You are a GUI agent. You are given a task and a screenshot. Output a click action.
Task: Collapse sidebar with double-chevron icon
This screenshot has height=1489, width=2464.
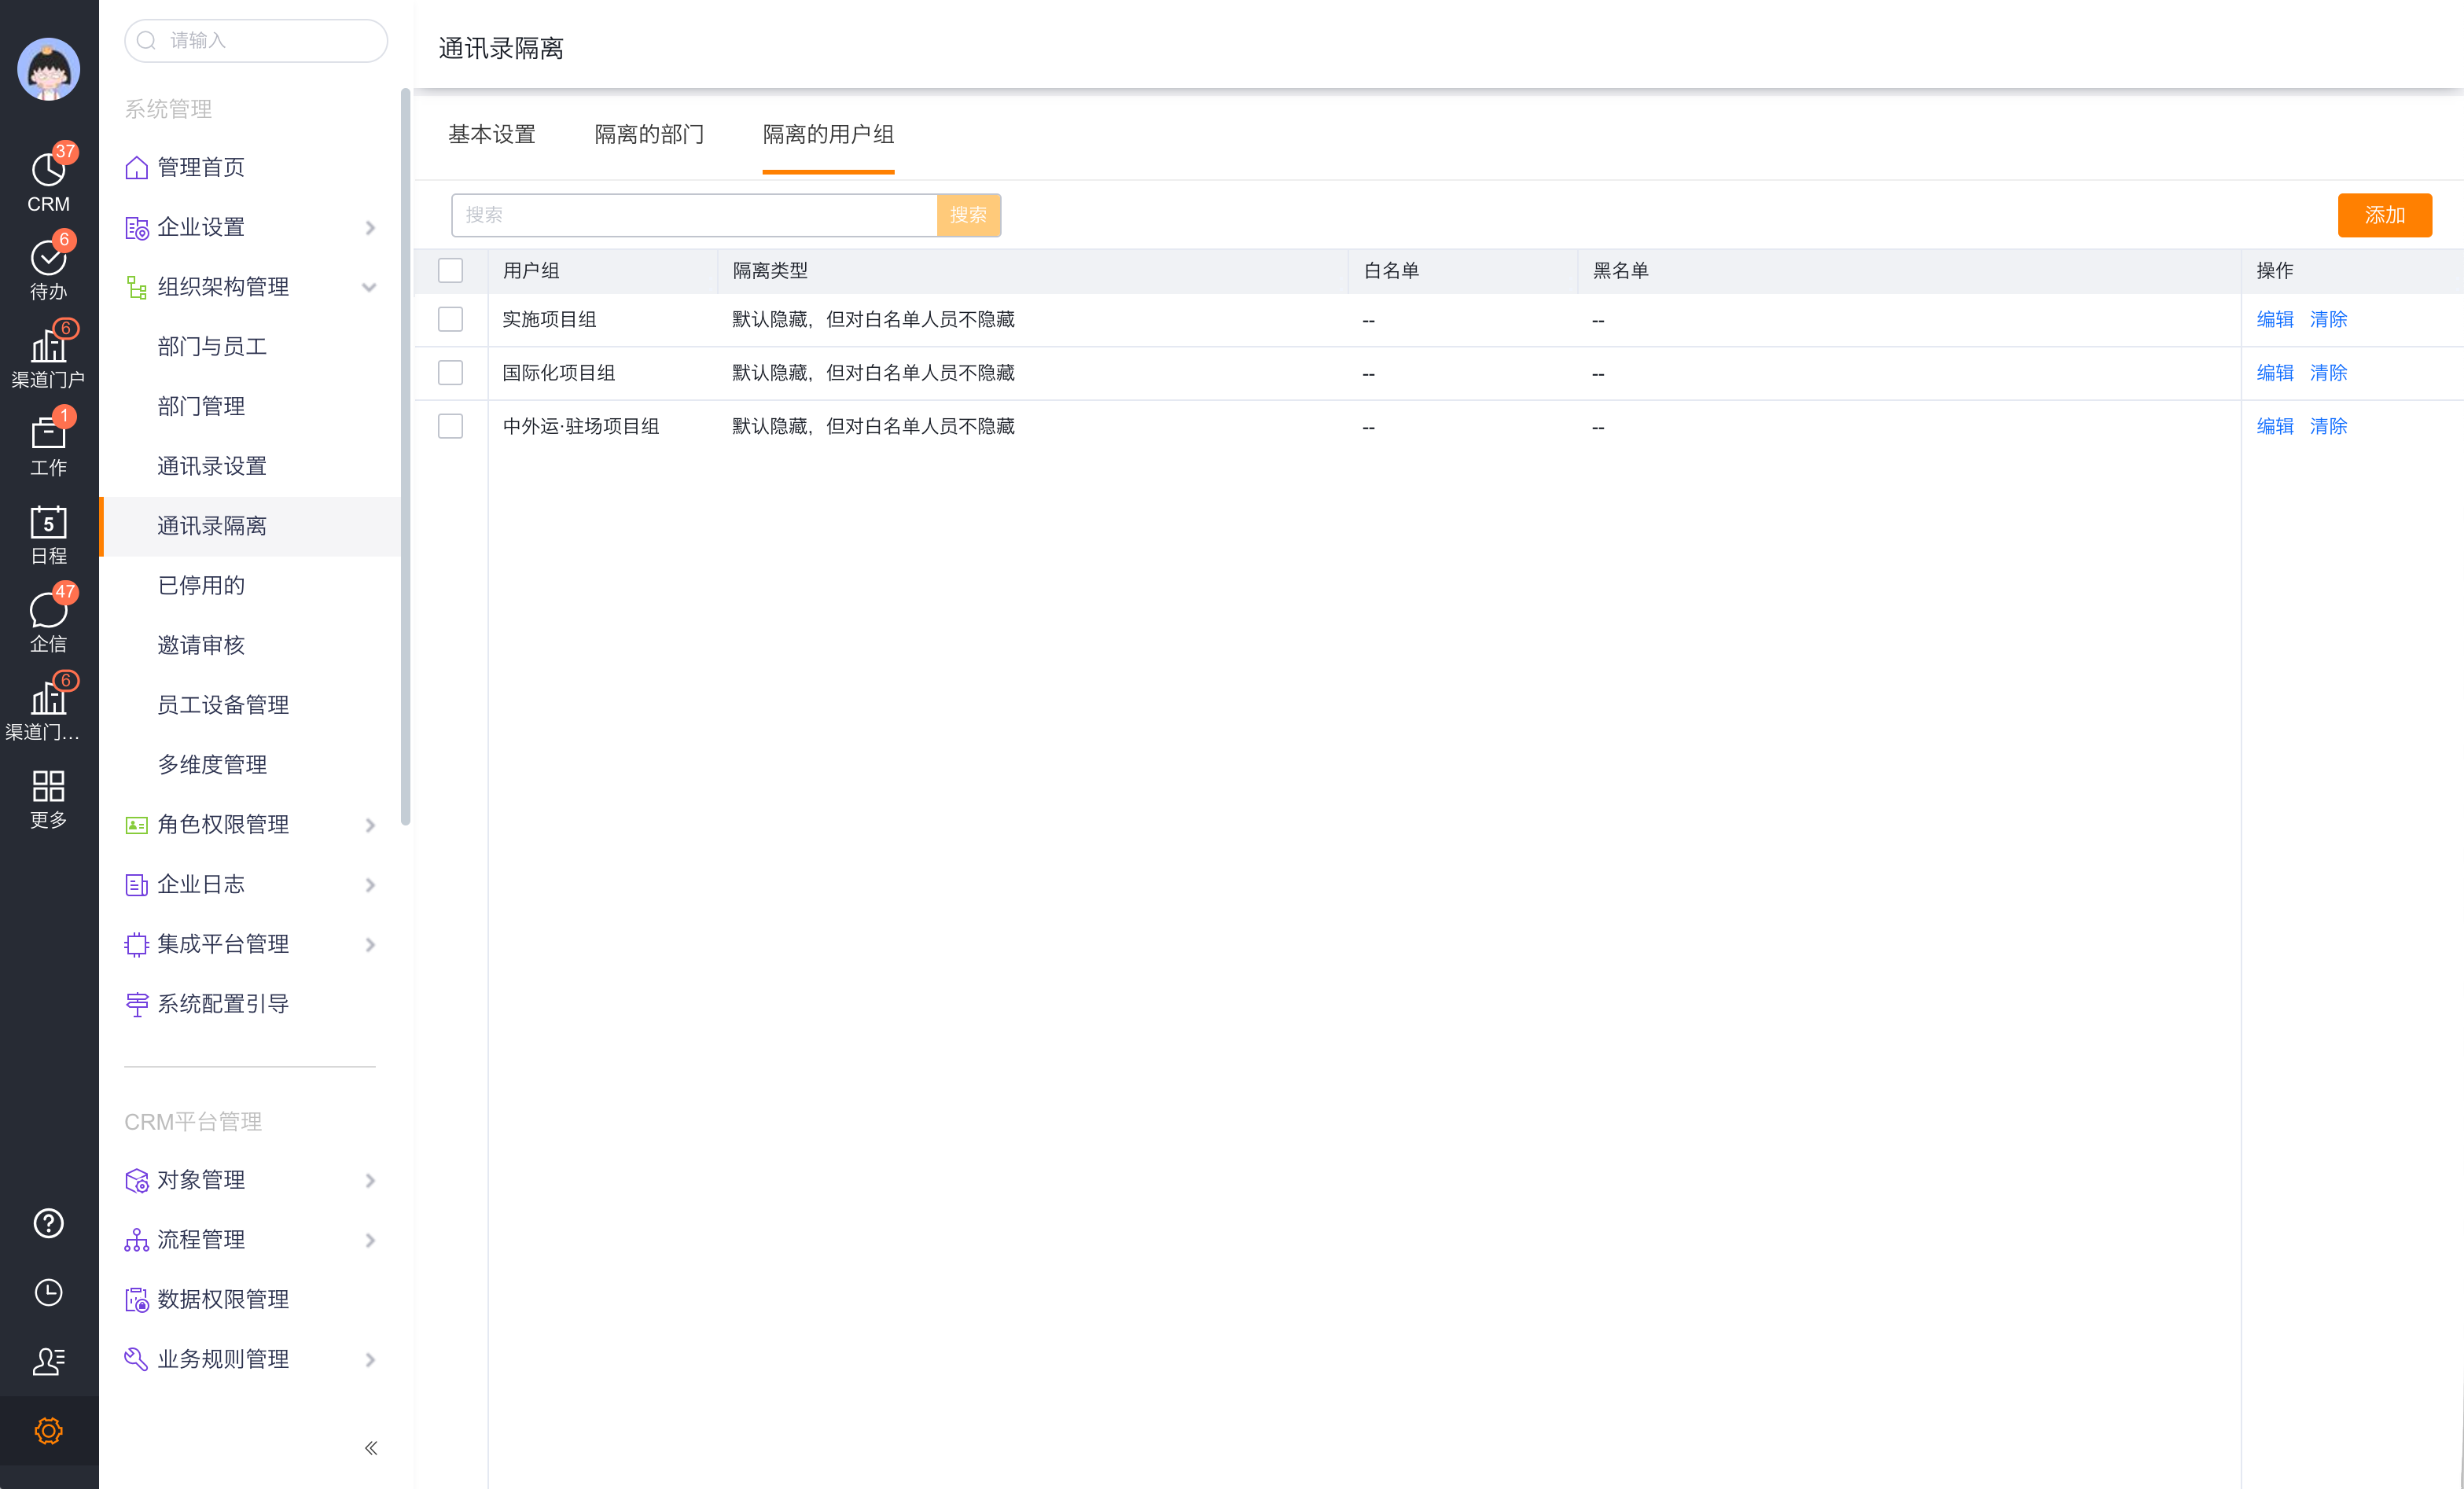pyautogui.click(x=371, y=1447)
